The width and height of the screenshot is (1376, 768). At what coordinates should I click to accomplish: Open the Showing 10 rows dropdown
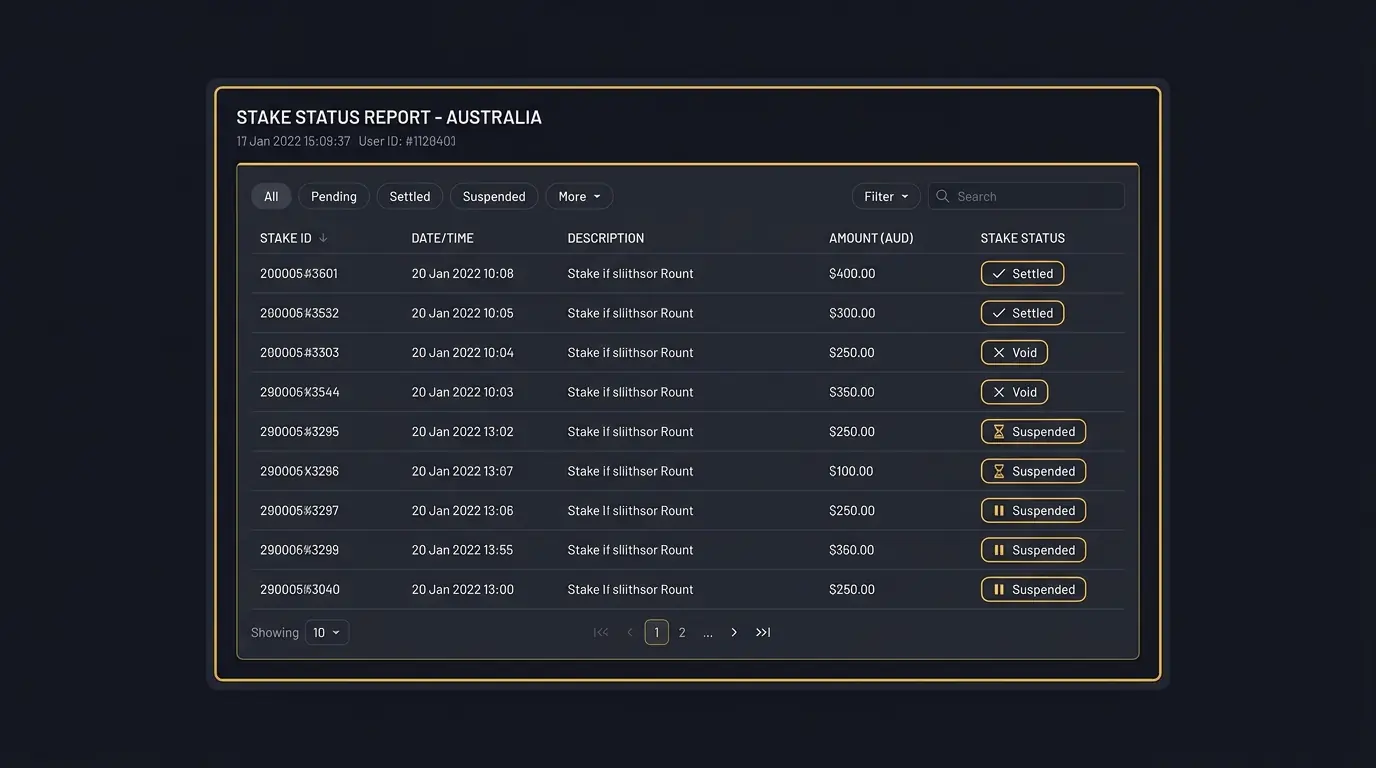[327, 632]
